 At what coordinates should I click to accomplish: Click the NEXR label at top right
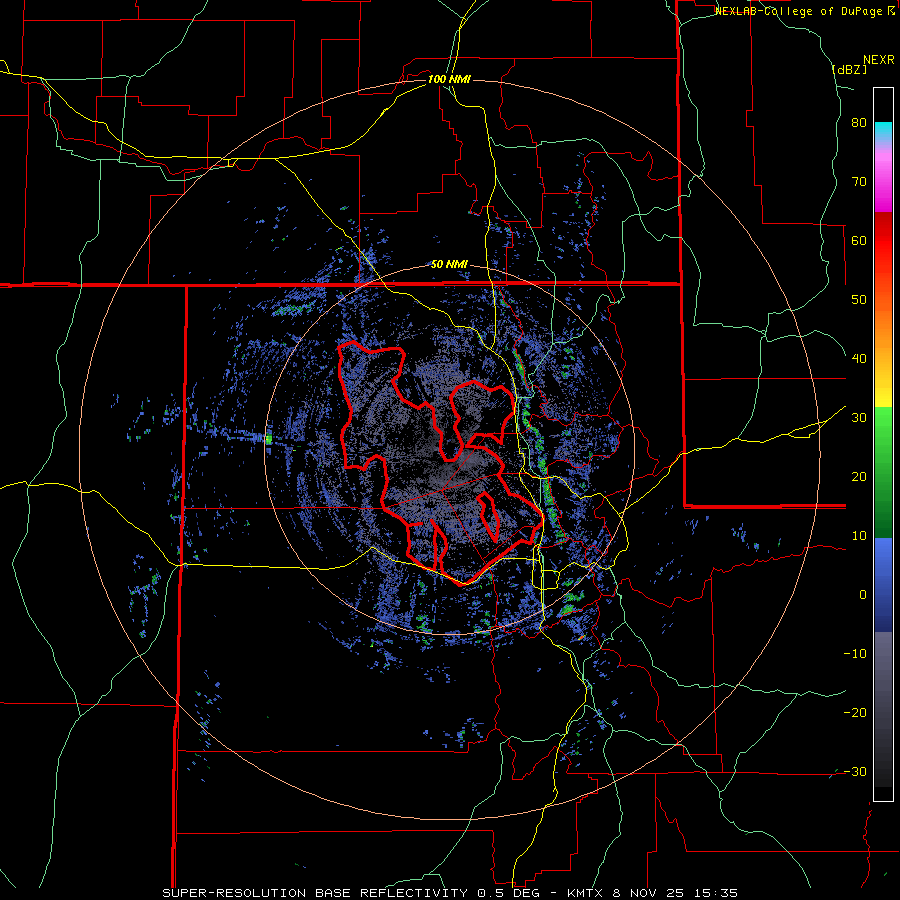[x=878, y=60]
